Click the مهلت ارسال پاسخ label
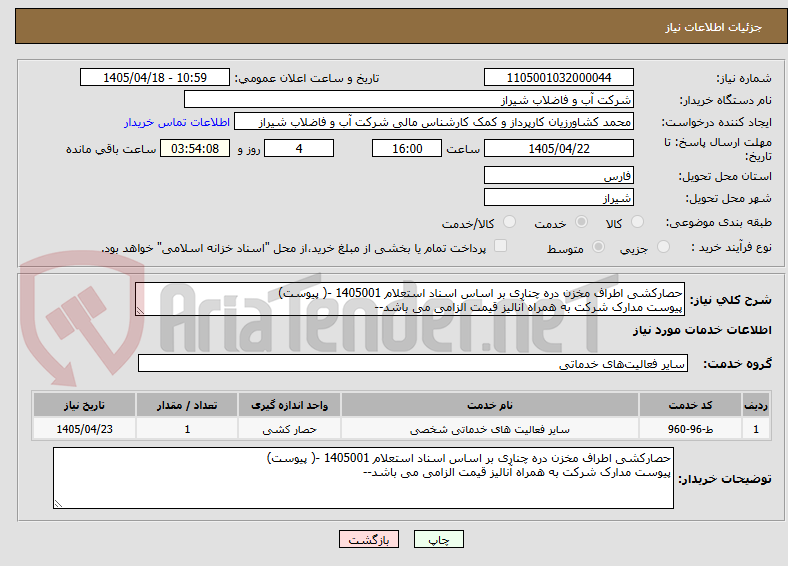Image resolution: width=788 pixels, height=566 pixels. (x=718, y=149)
